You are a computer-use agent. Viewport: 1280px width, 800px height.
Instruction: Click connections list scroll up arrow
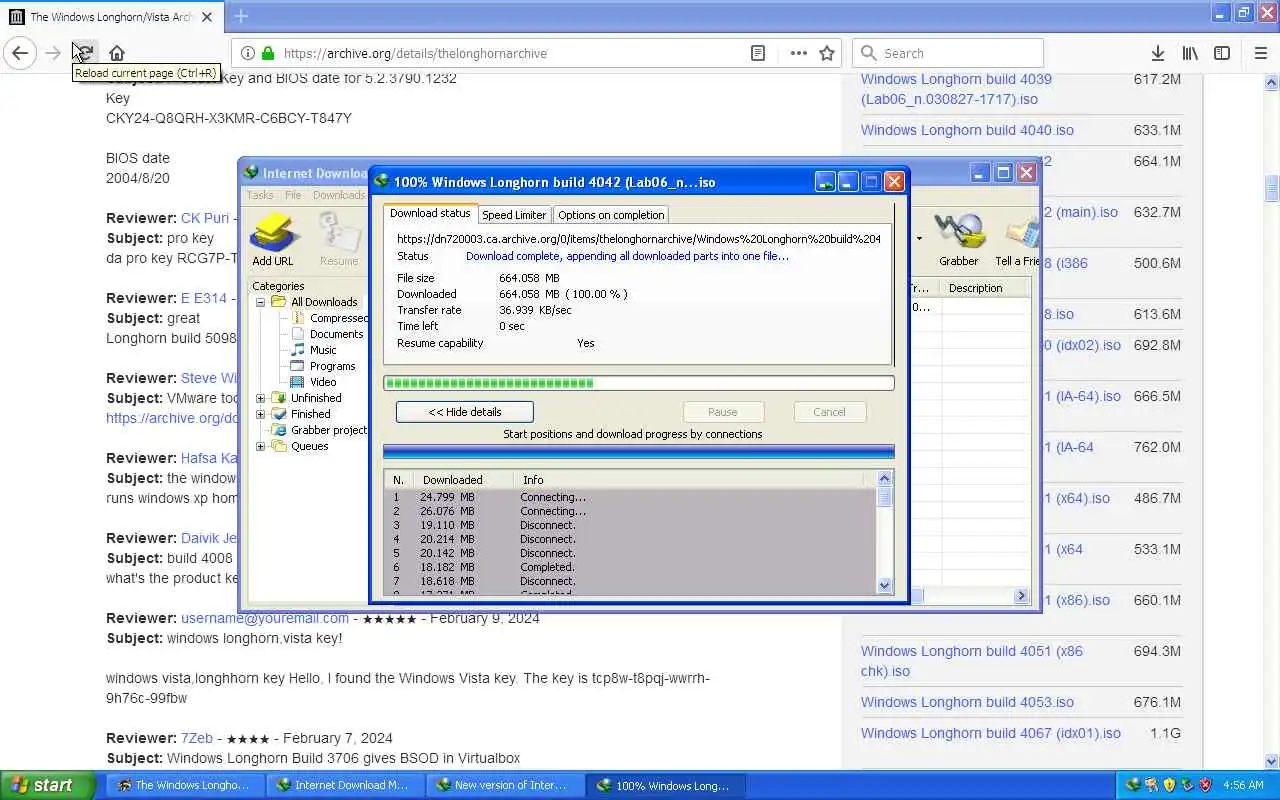884,480
